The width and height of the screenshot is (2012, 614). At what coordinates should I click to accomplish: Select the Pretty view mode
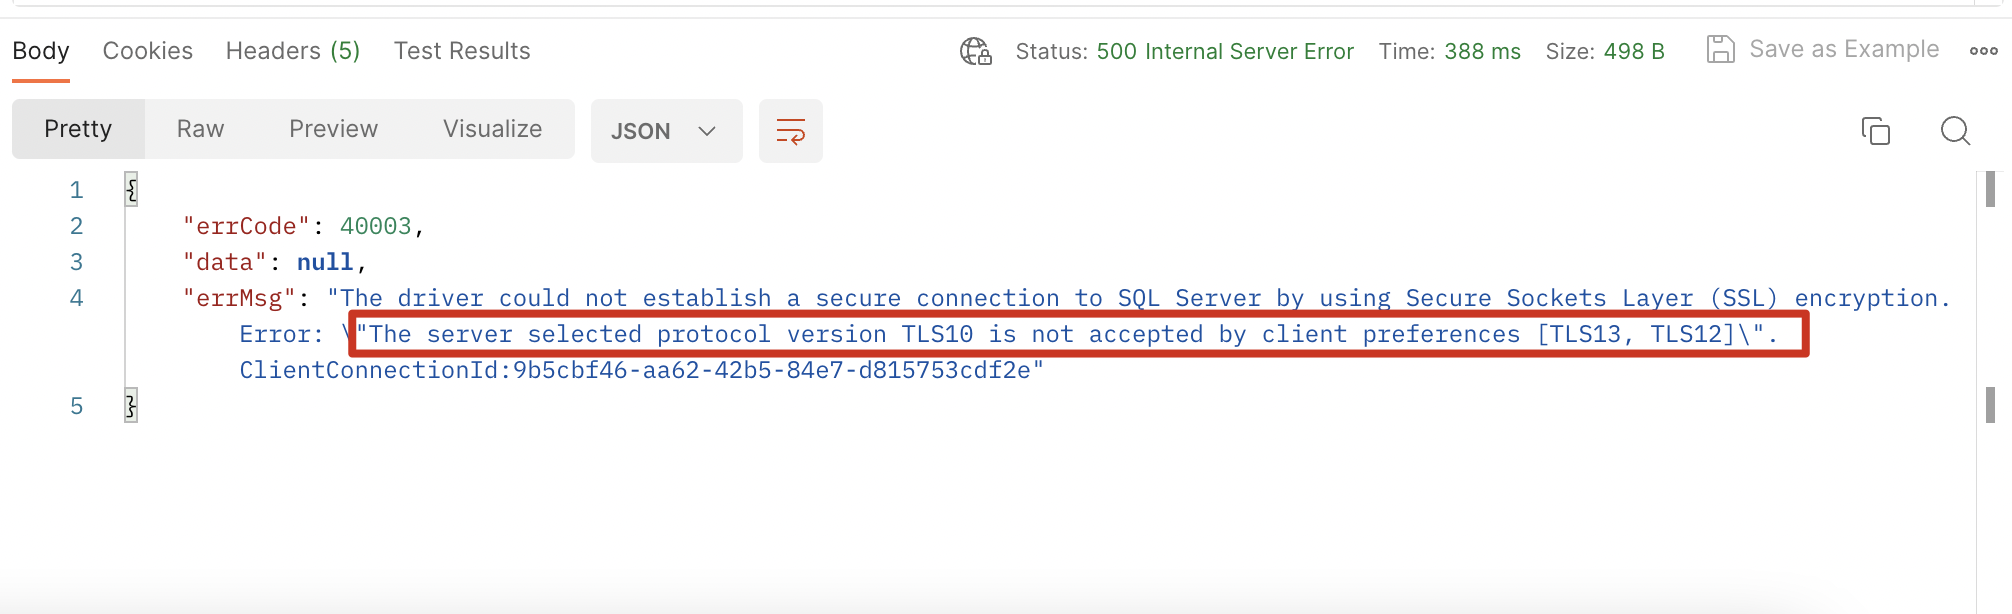click(x=78, y=129)
